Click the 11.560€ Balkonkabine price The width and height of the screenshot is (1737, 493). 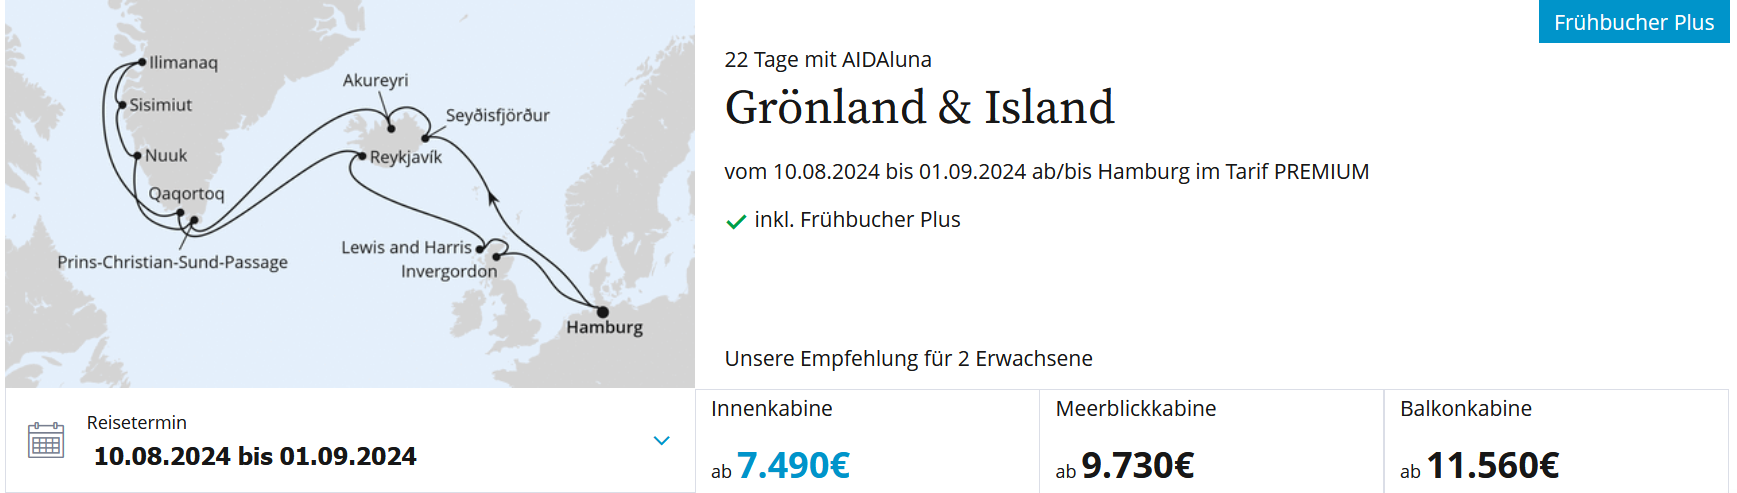point(1492,466)
